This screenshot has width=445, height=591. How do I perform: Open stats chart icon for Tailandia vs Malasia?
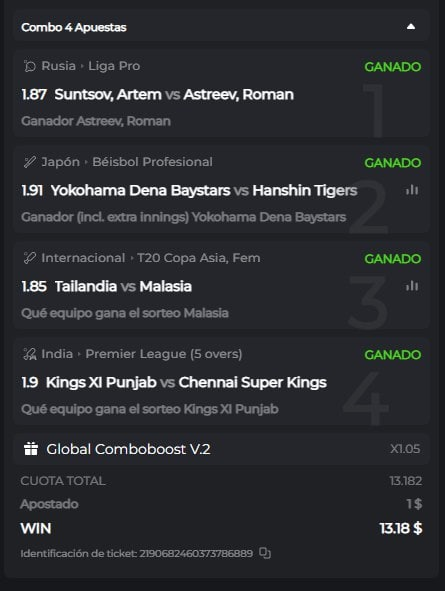[412, 286]
